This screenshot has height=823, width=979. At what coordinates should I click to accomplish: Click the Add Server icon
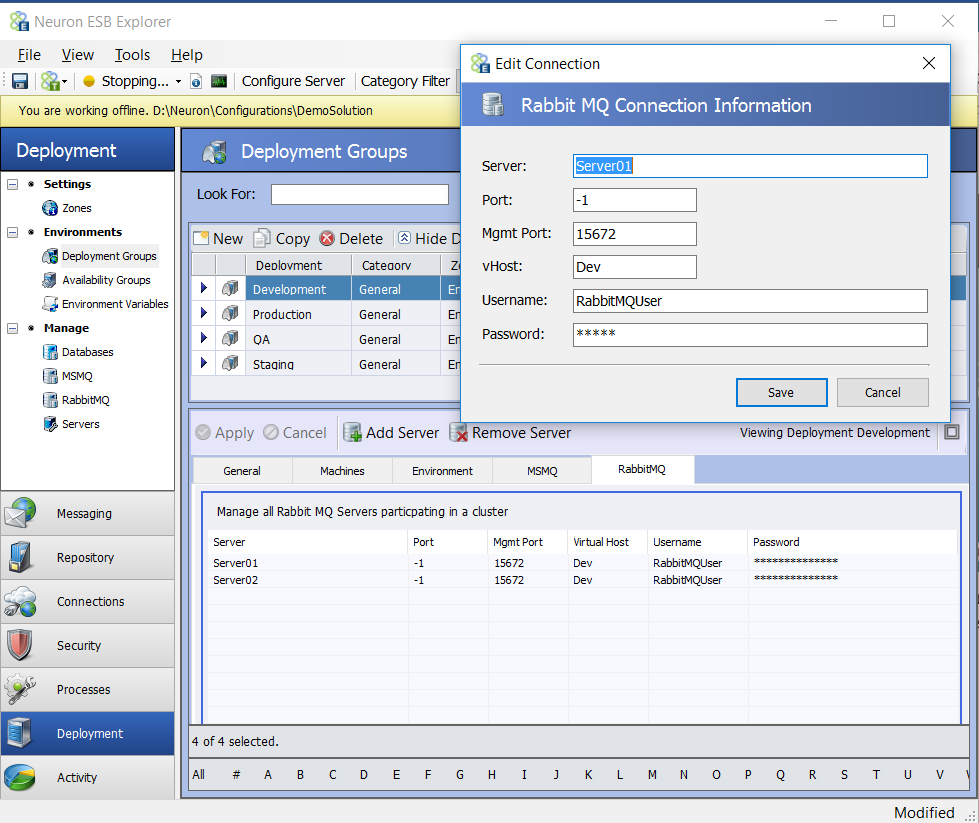pos(353,432)
